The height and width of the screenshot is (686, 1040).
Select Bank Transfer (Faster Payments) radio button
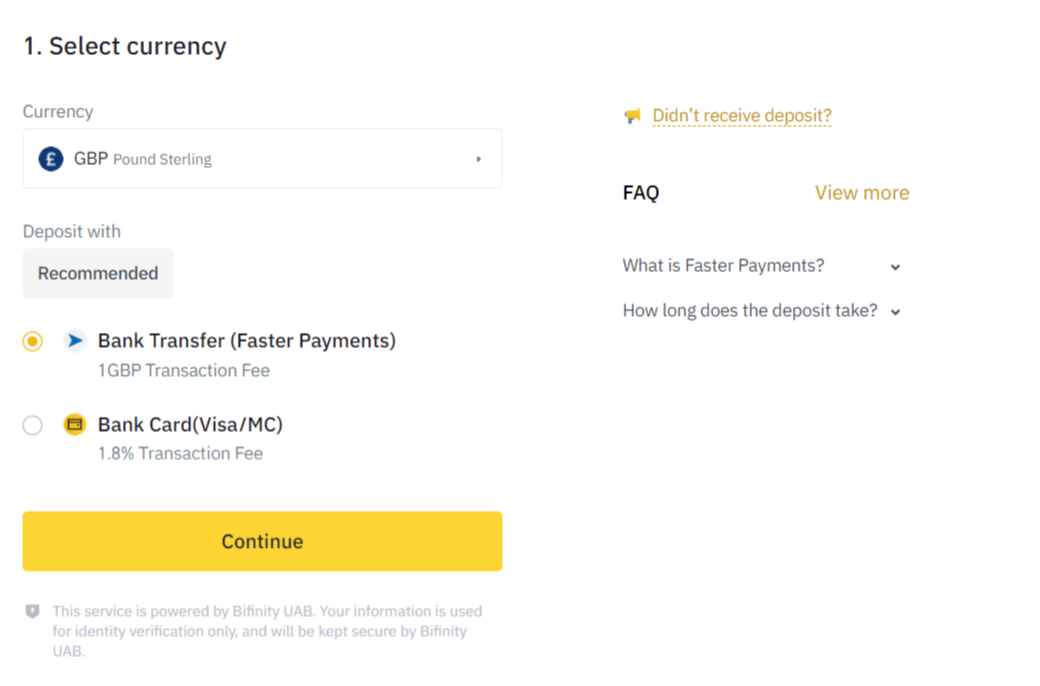pyautogui.click(x=32, y=341)
